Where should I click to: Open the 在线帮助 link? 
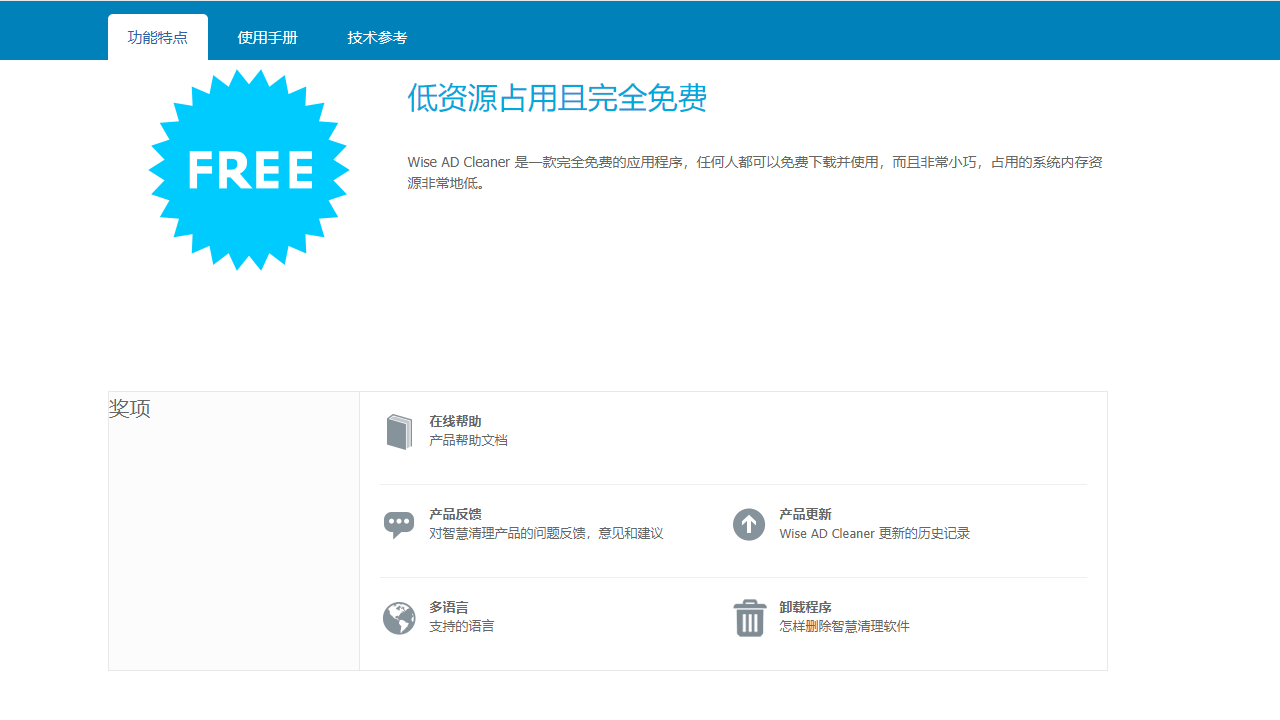453,421
